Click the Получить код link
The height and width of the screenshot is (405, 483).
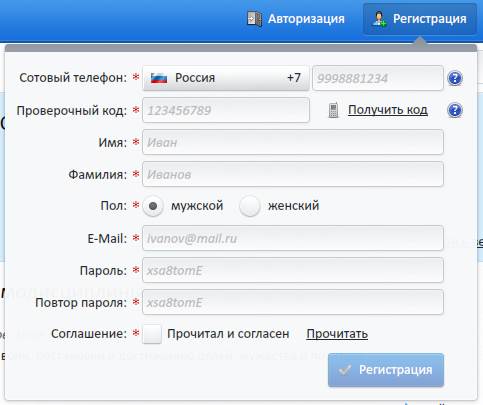click(388, 110)
